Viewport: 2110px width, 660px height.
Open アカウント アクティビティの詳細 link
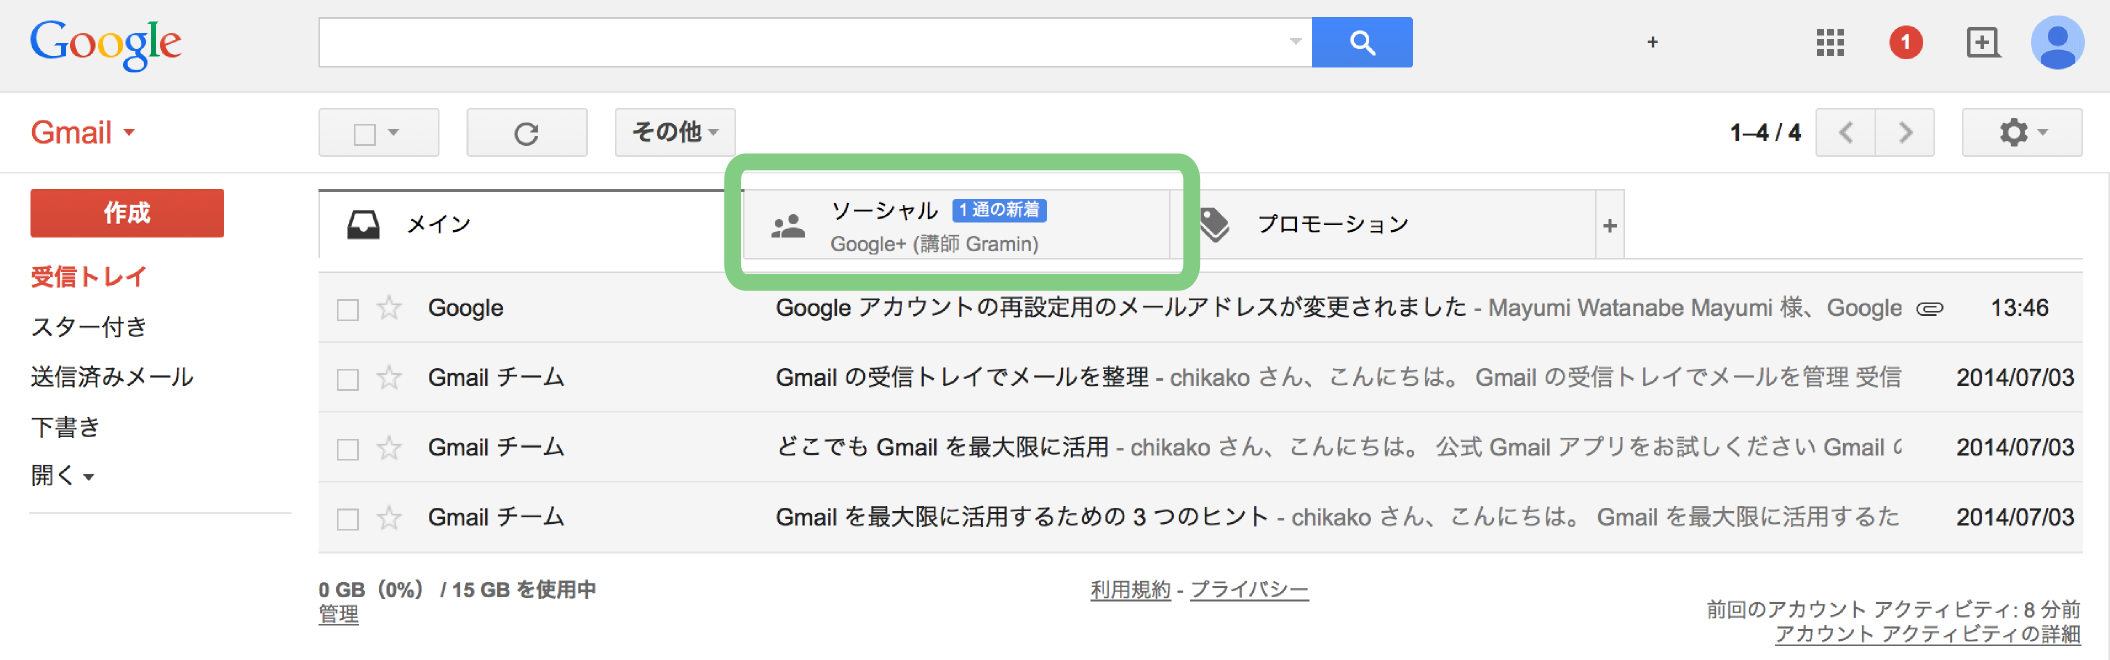coord(1928,634)
